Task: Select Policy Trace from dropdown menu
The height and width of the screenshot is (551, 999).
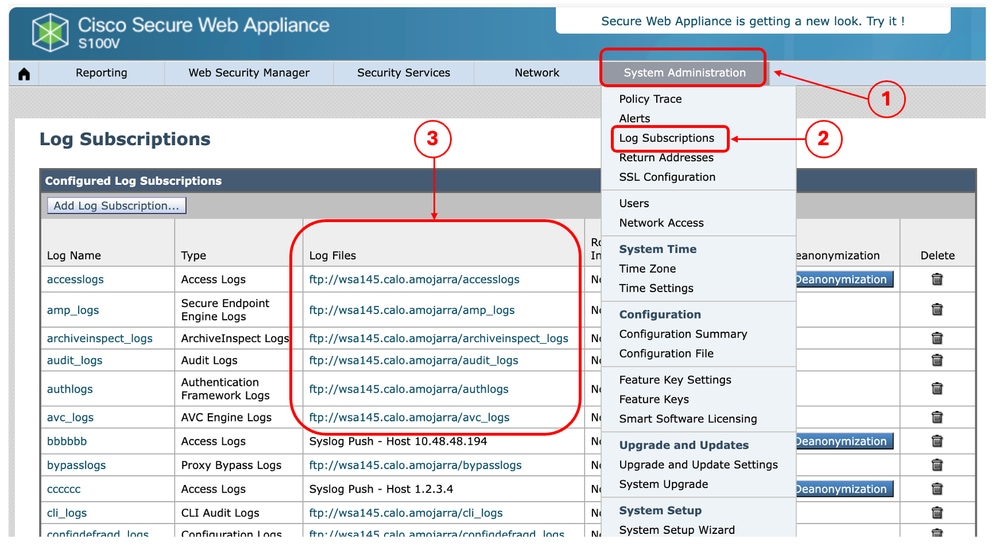Action: 650,99
